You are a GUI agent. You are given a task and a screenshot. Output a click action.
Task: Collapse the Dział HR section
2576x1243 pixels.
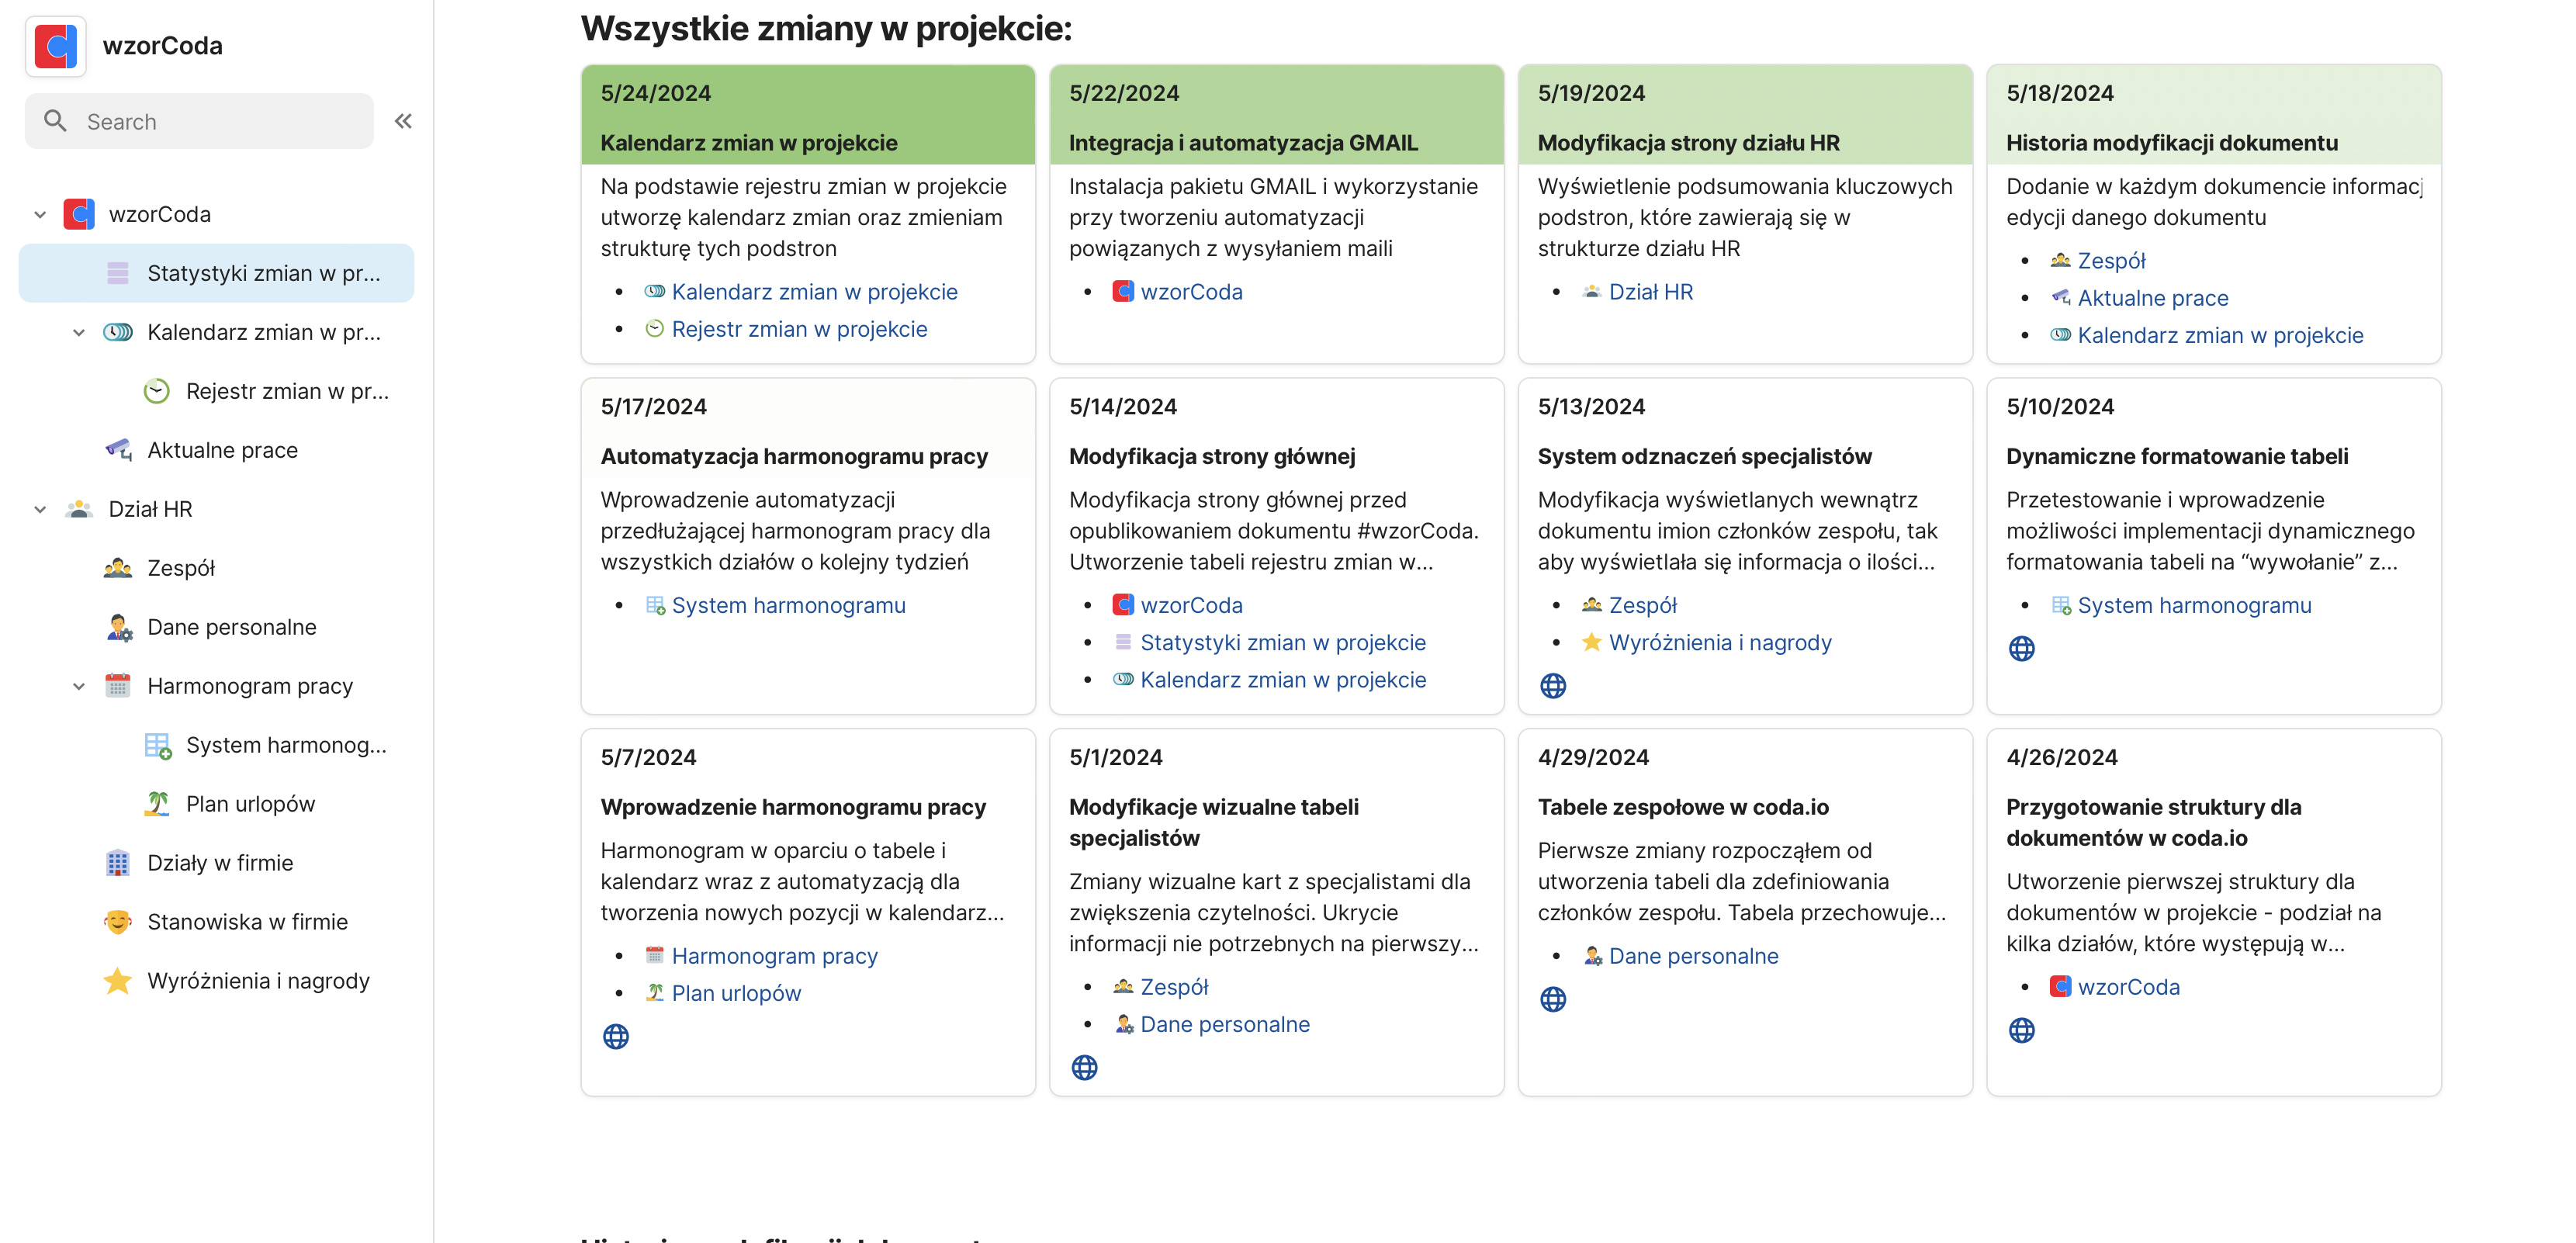(x=40, y=509)
